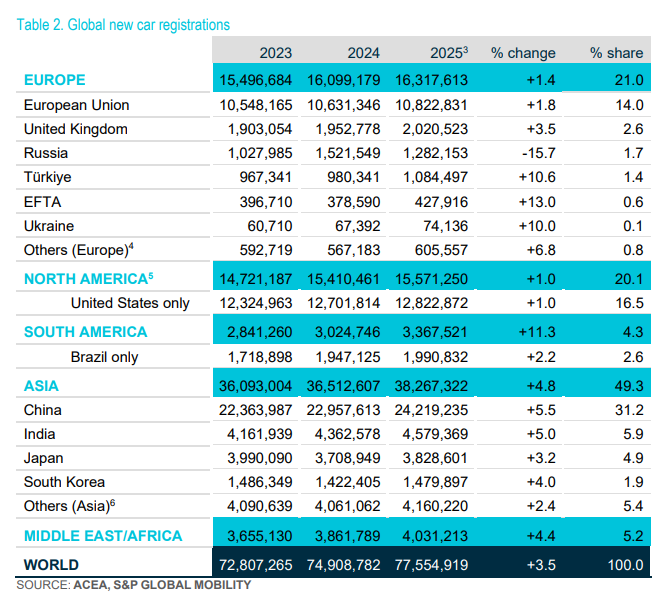Select the SOUTH AMERICA region heading

tap(85, 332)
